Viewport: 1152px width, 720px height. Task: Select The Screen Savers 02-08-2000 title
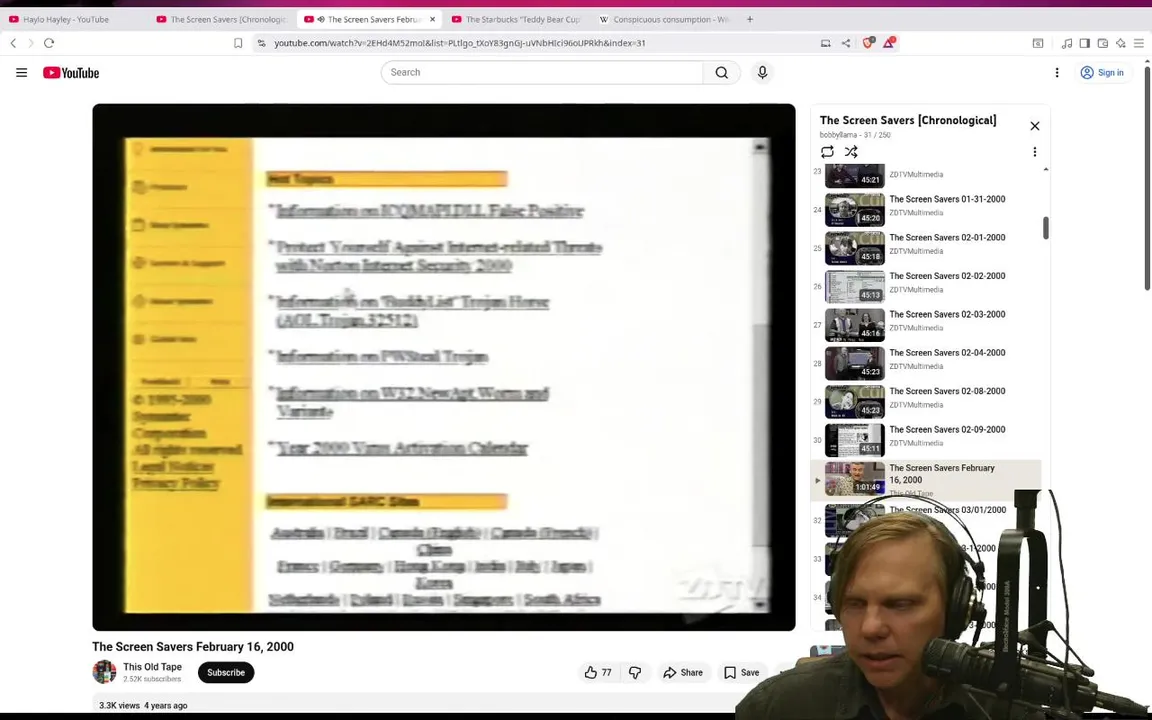[947, 391]
